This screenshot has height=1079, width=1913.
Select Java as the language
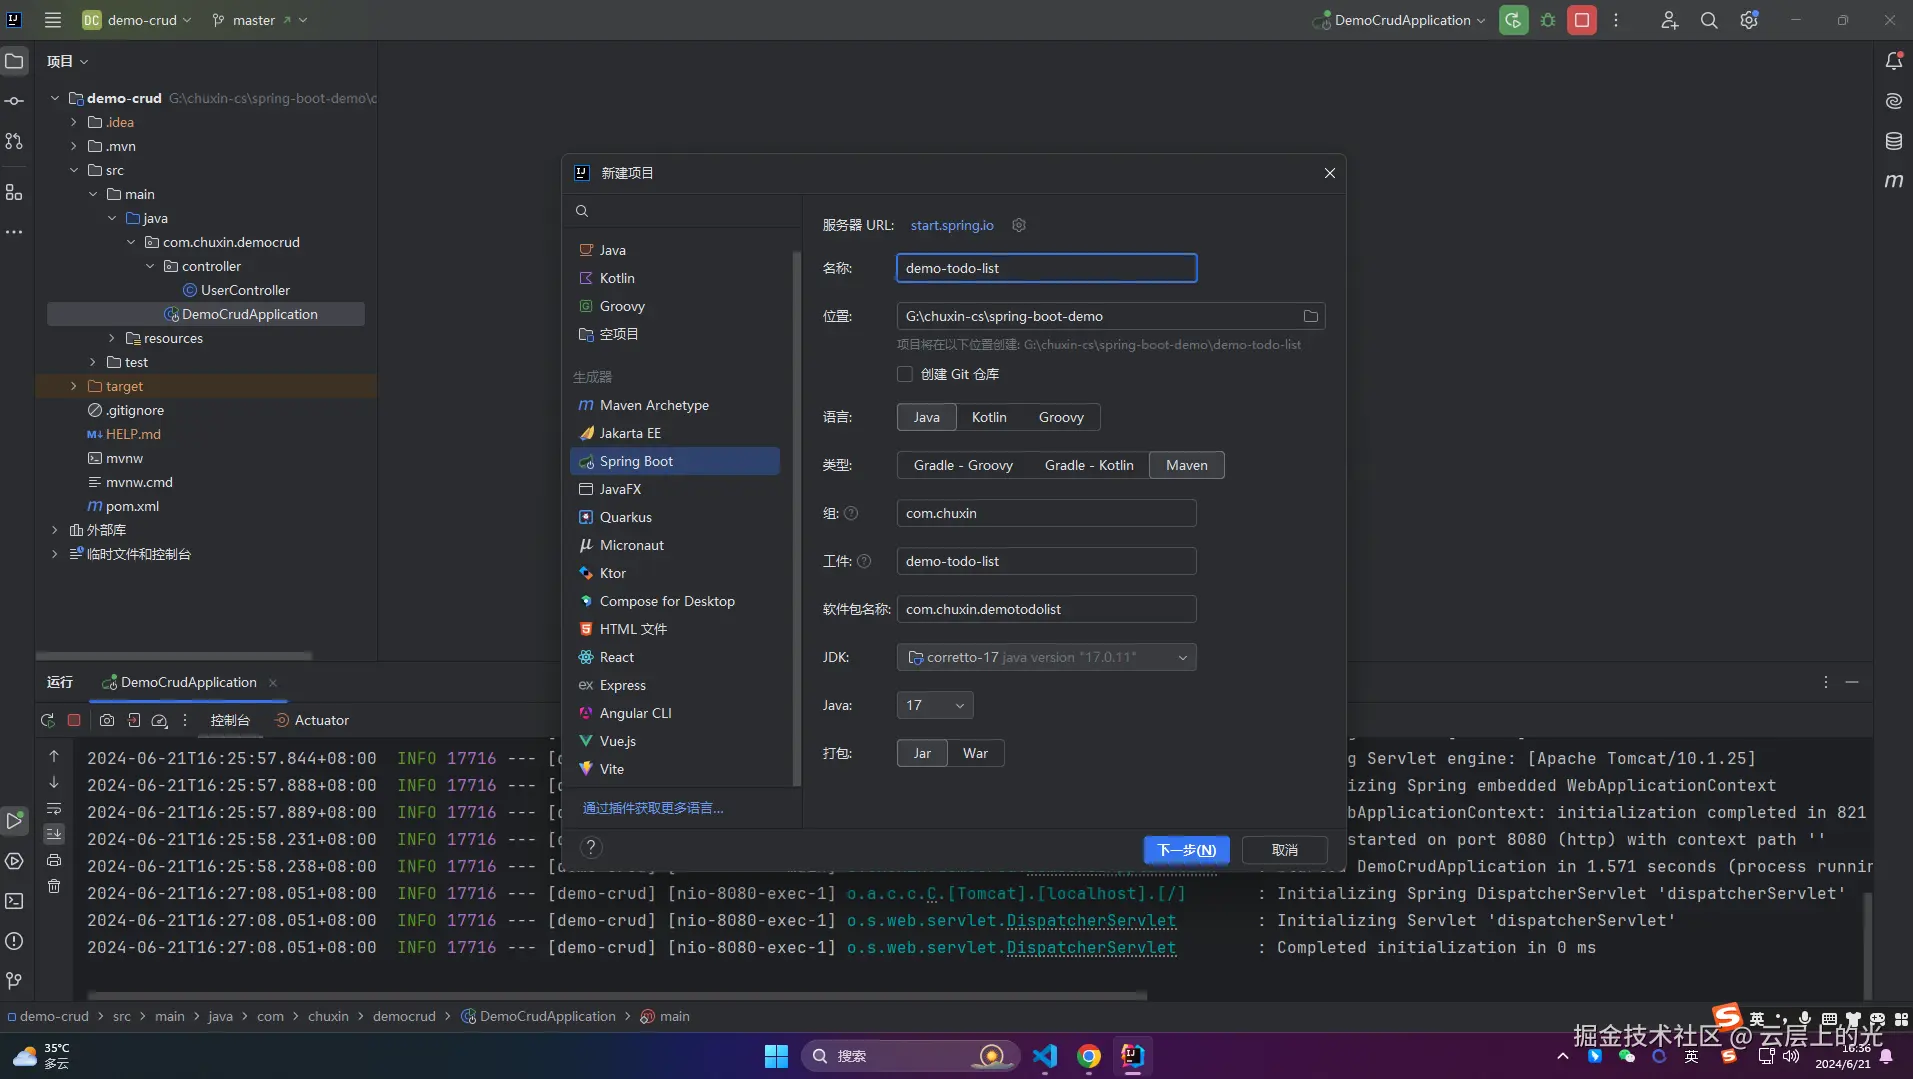point(927,417)
